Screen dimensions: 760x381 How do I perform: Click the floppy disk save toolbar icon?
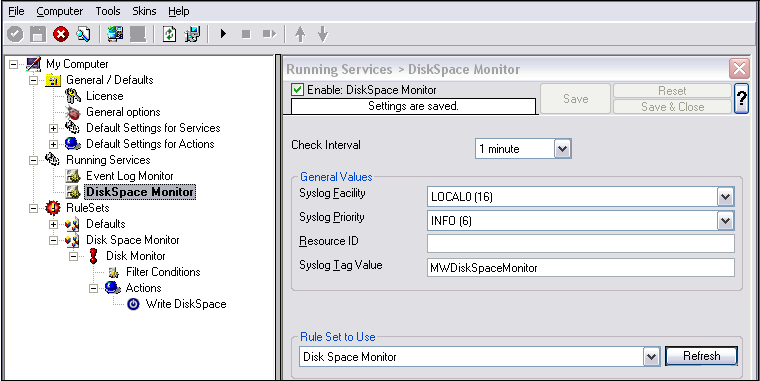pyautogui.click(x=38, y=34)
